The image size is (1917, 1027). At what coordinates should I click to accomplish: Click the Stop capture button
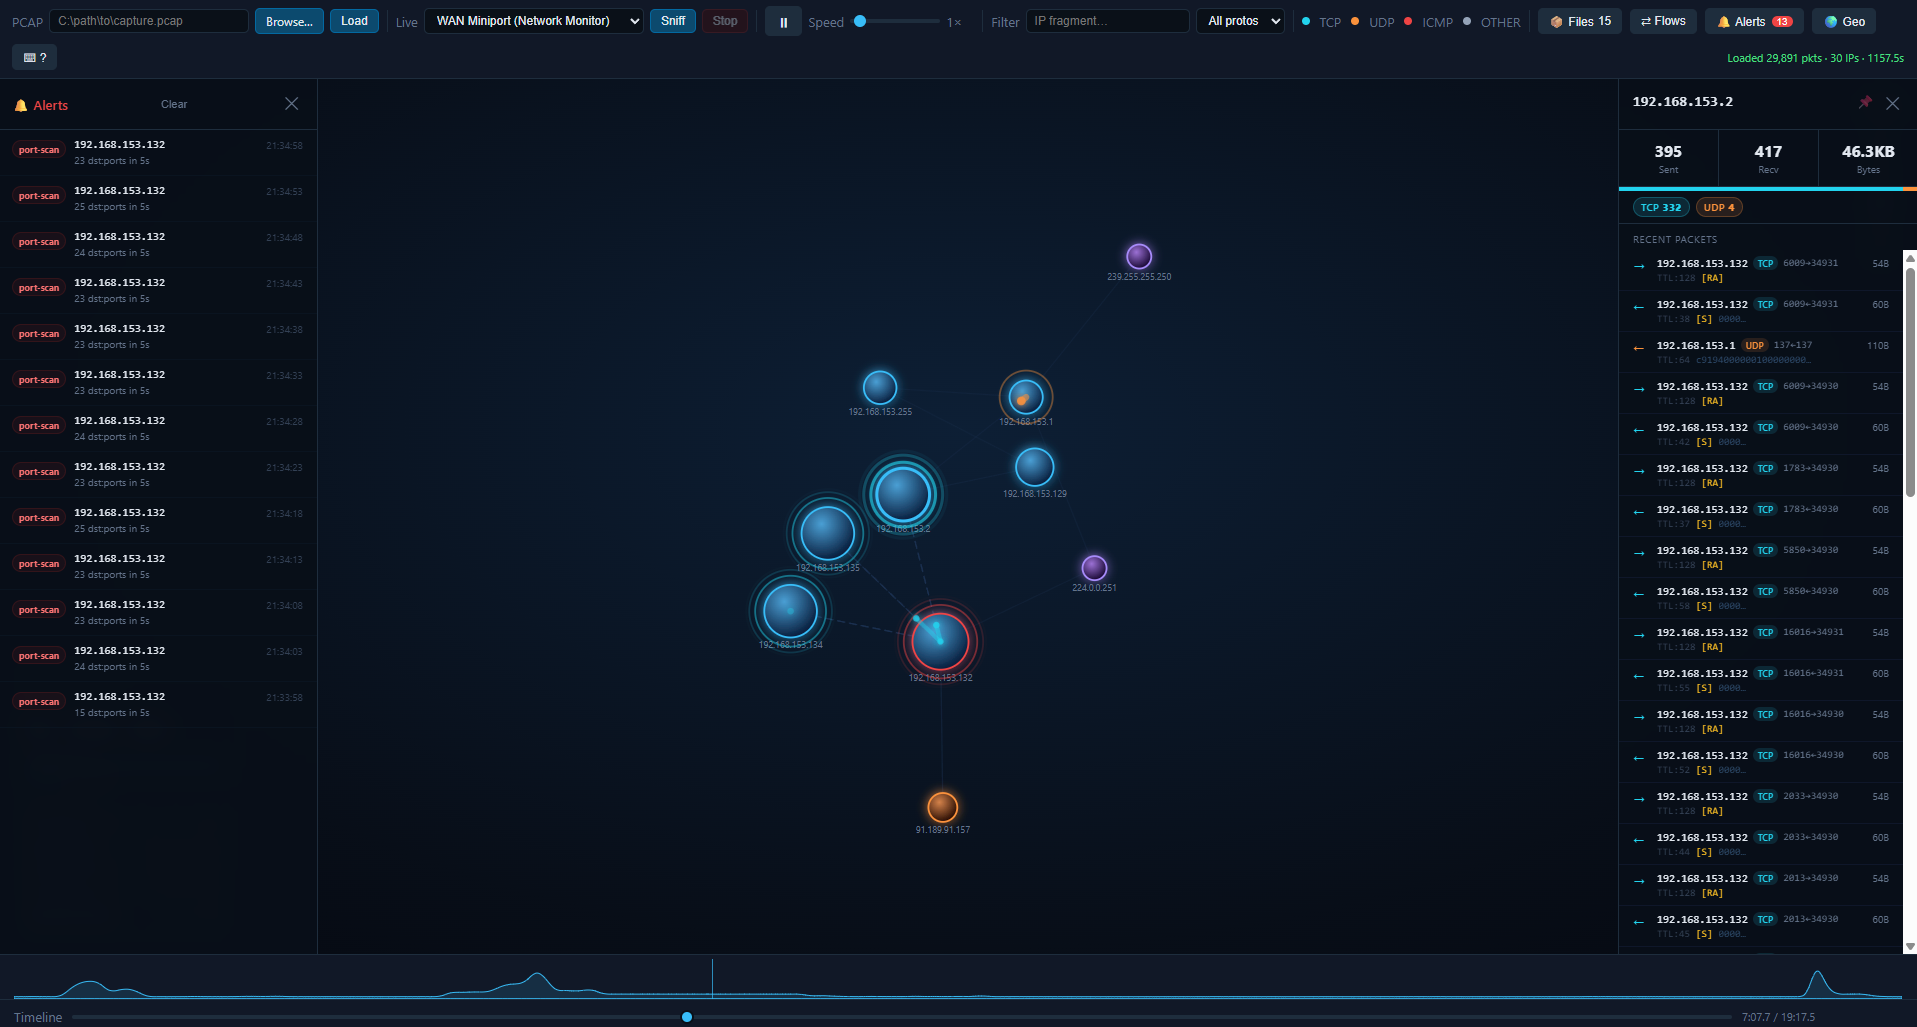pos(725,21)
